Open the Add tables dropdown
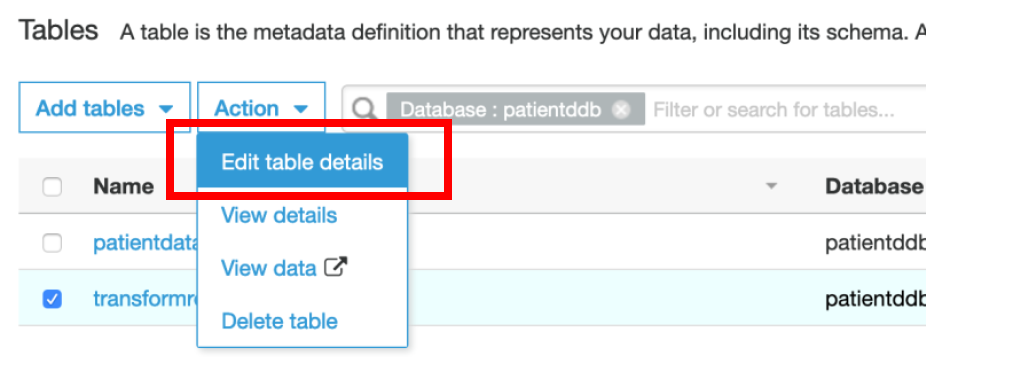 coord(104,108)
